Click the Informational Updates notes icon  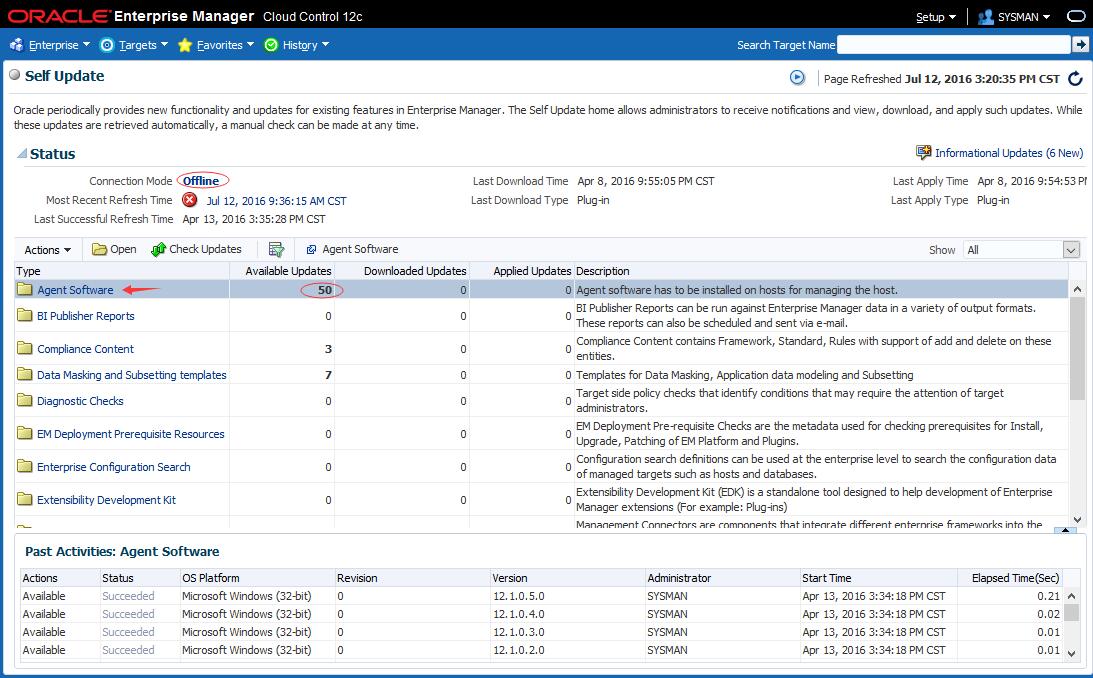click(x=924, y=153)
